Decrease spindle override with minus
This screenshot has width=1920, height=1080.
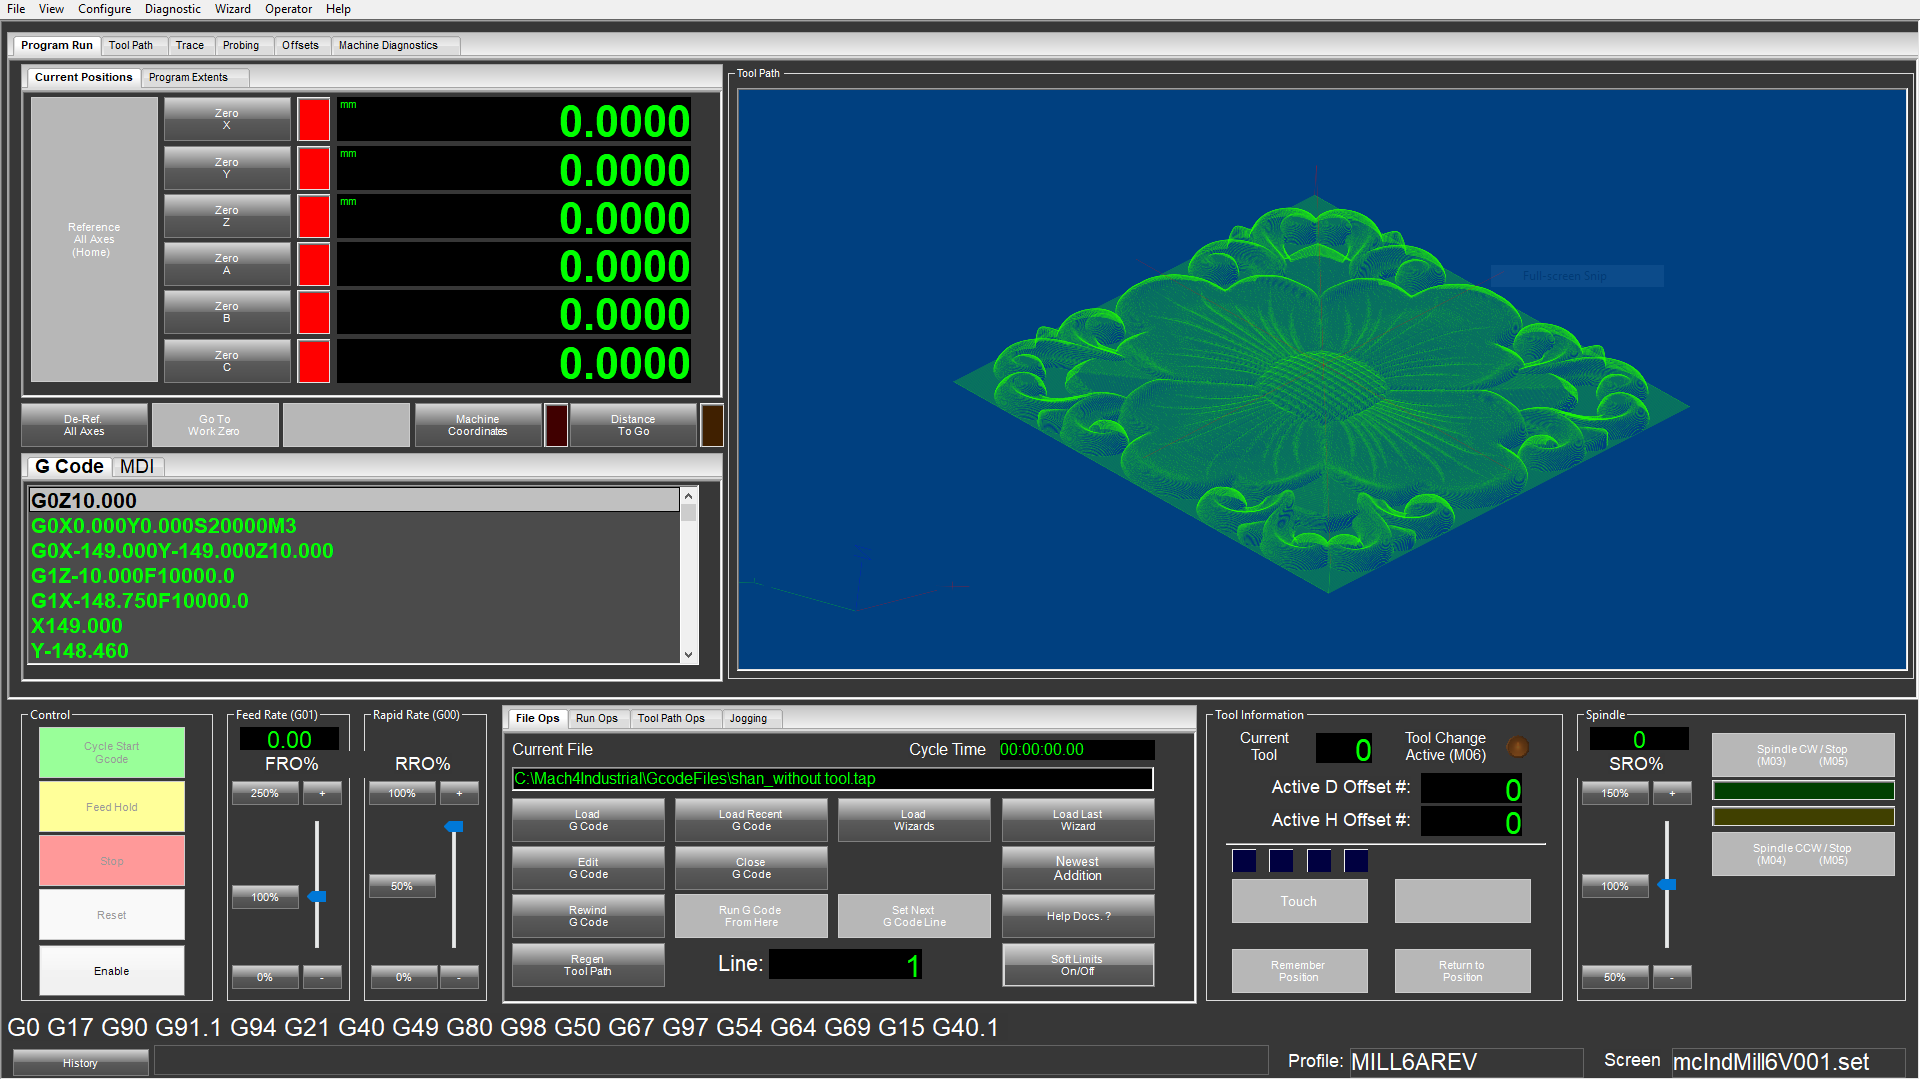pos(1671,977)
